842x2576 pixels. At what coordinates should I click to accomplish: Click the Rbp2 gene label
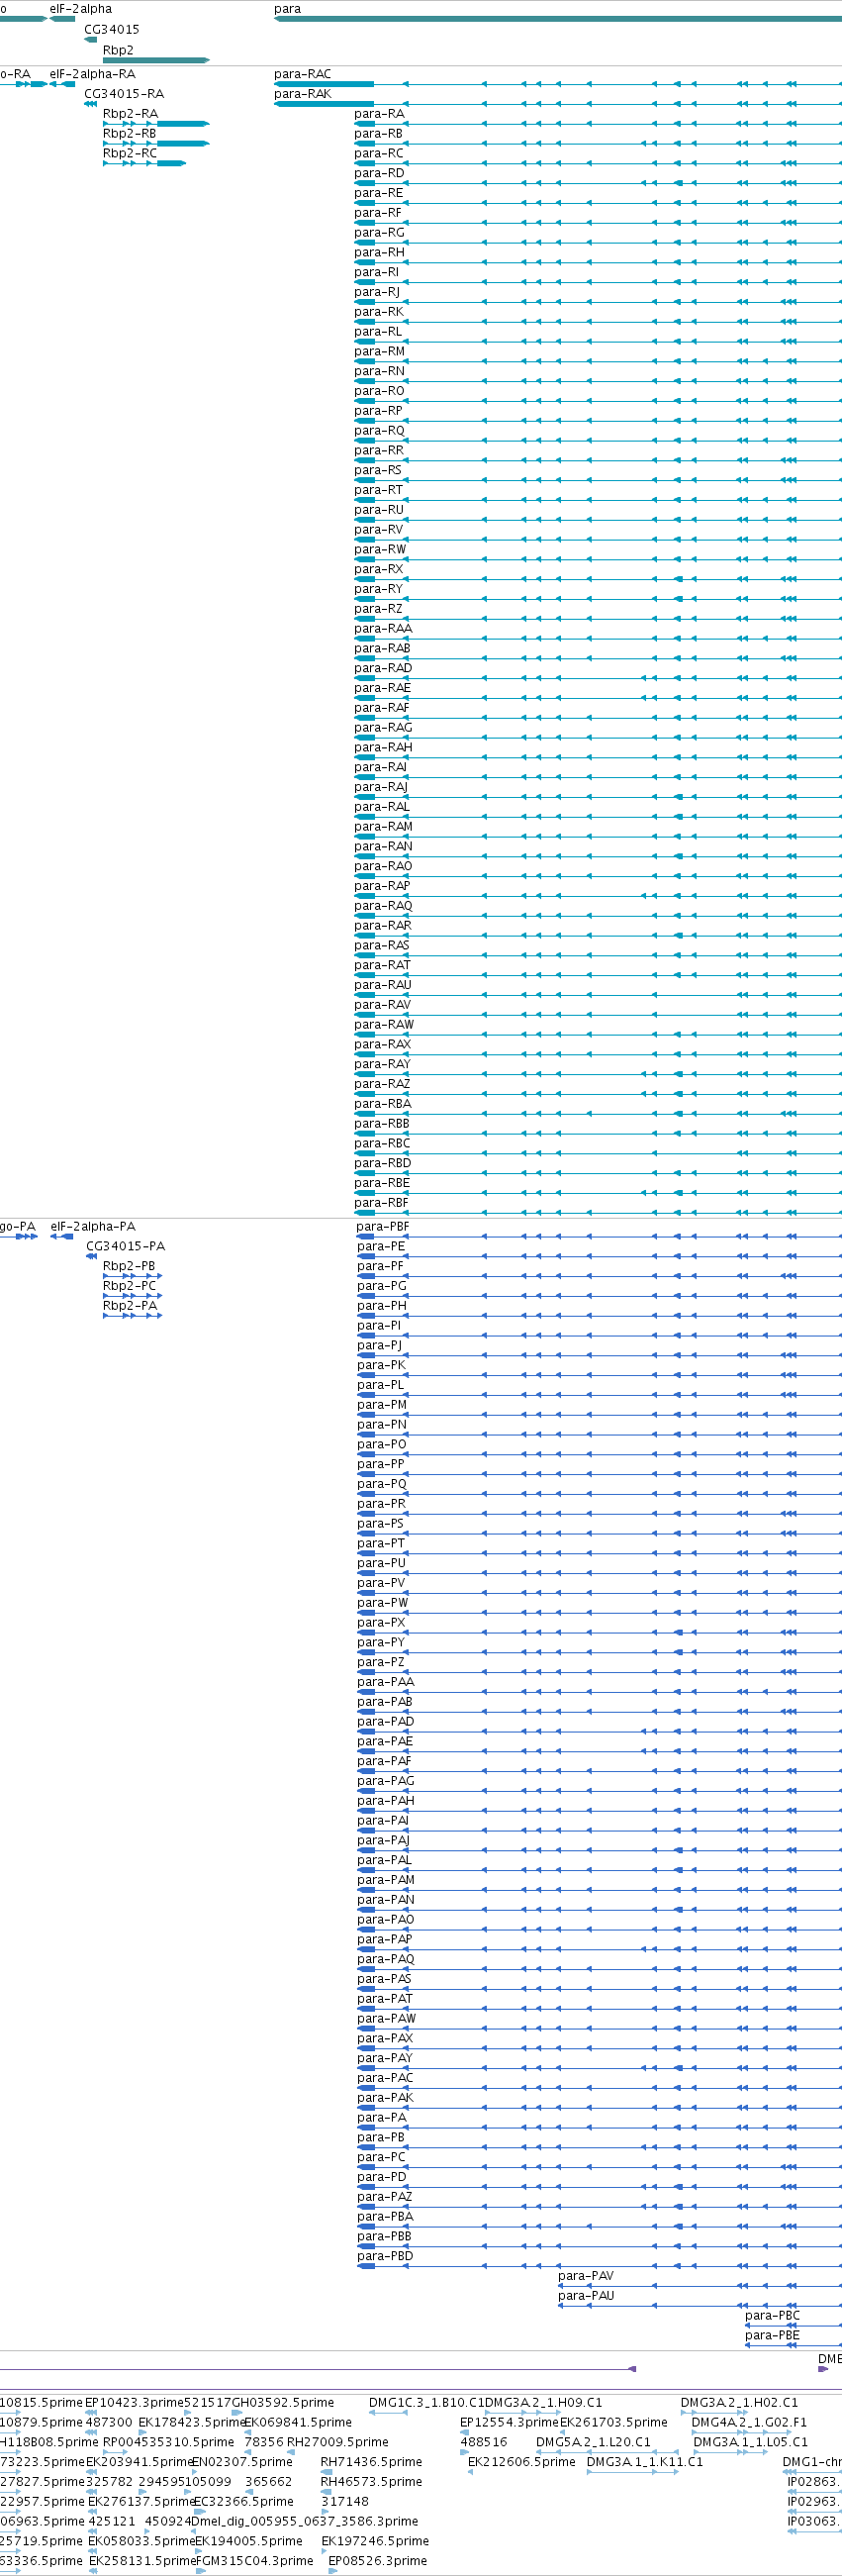118,50
